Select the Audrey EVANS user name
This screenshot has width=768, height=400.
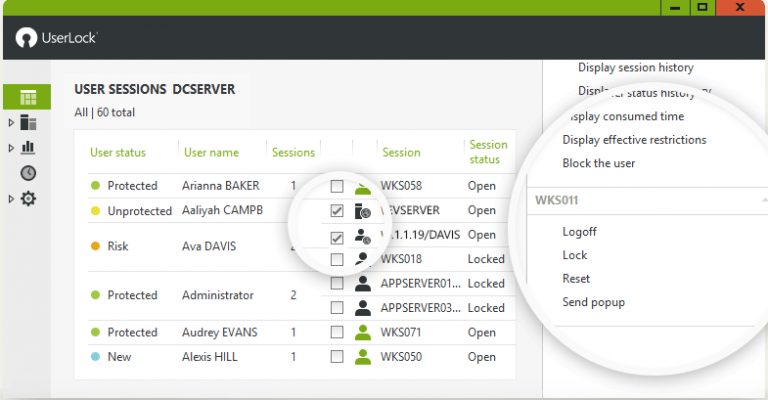pyautogui.click(x=220, y=332)
